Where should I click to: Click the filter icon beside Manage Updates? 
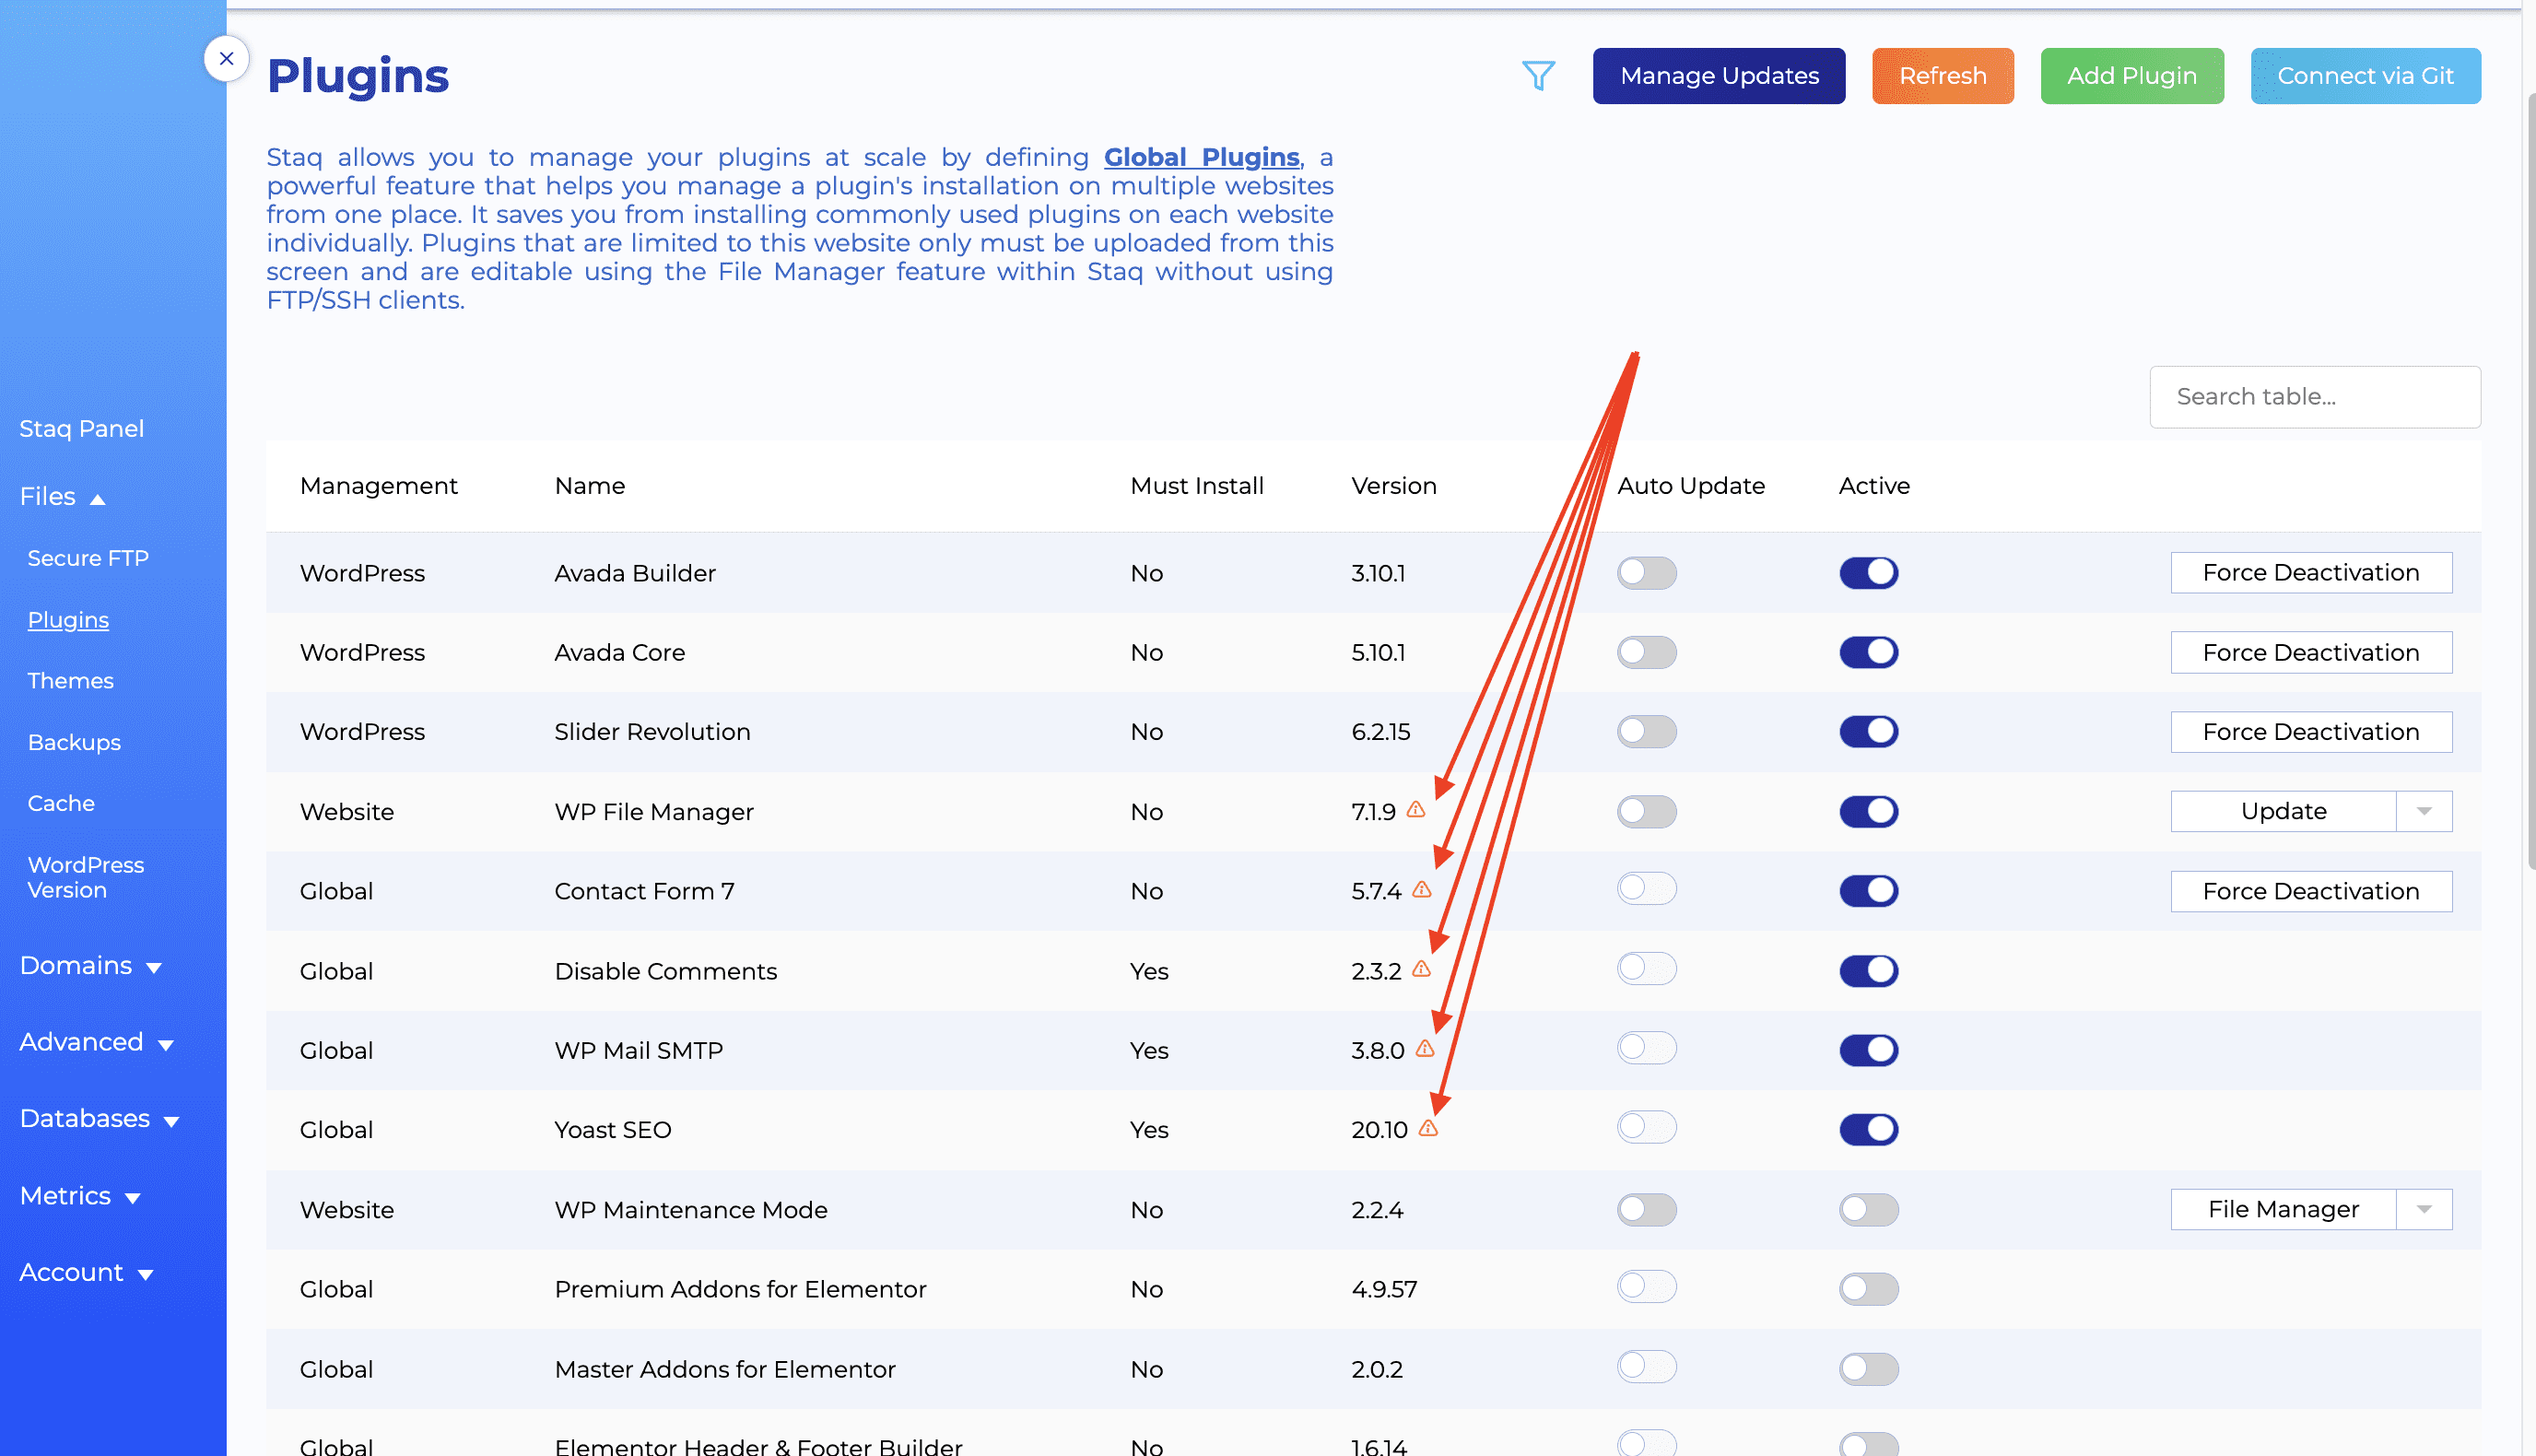[1539, 75]
